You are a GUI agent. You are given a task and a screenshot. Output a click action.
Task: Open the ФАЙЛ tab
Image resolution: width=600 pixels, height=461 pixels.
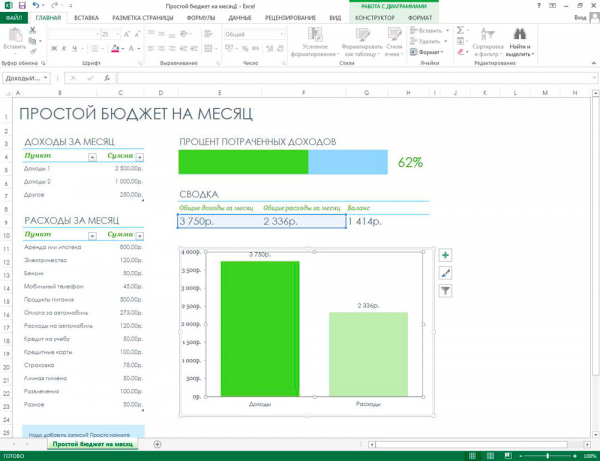14,18
